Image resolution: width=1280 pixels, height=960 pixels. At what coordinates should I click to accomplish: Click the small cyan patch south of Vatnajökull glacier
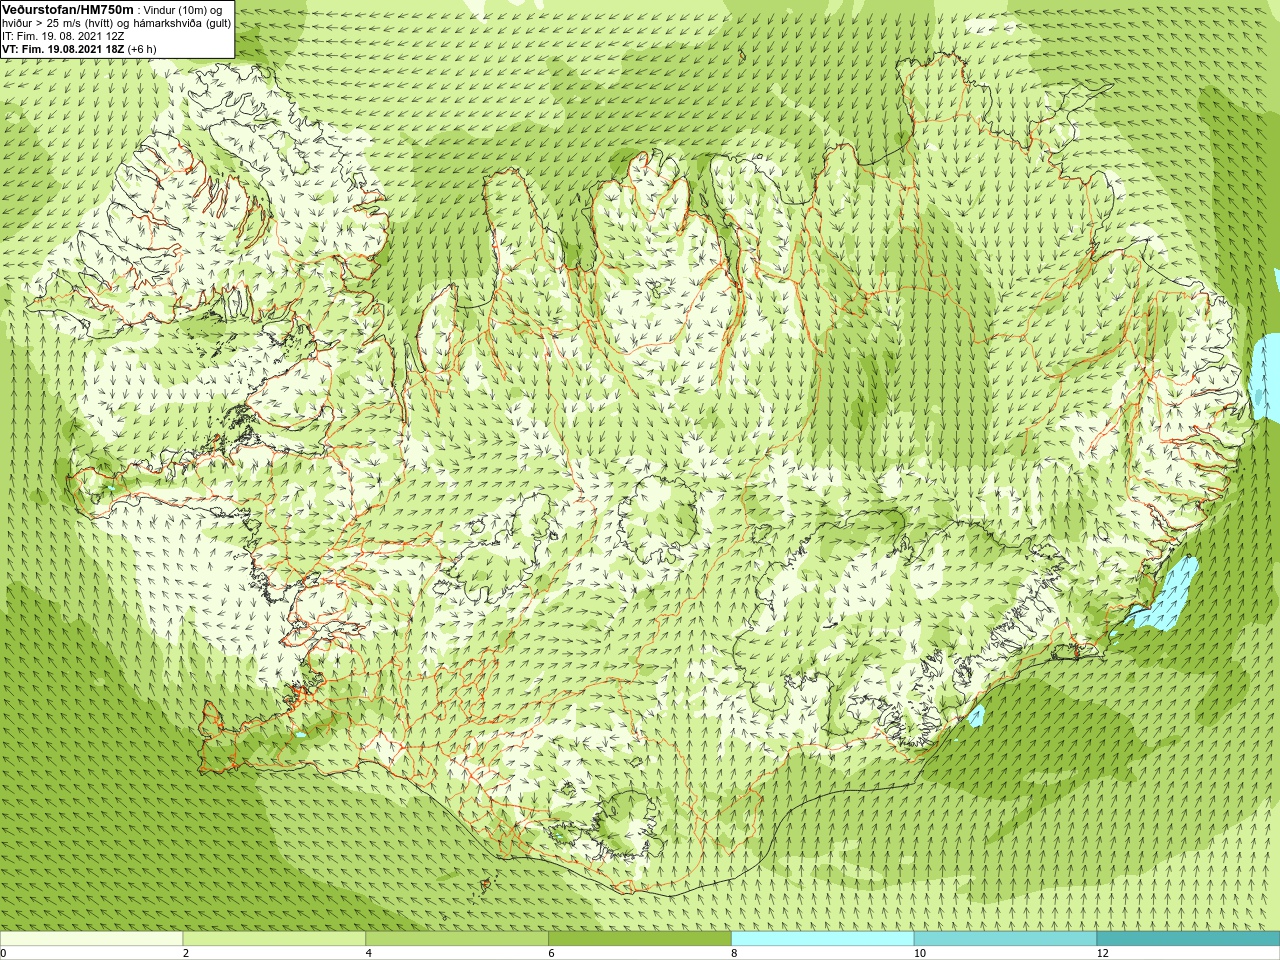[976, 716]
